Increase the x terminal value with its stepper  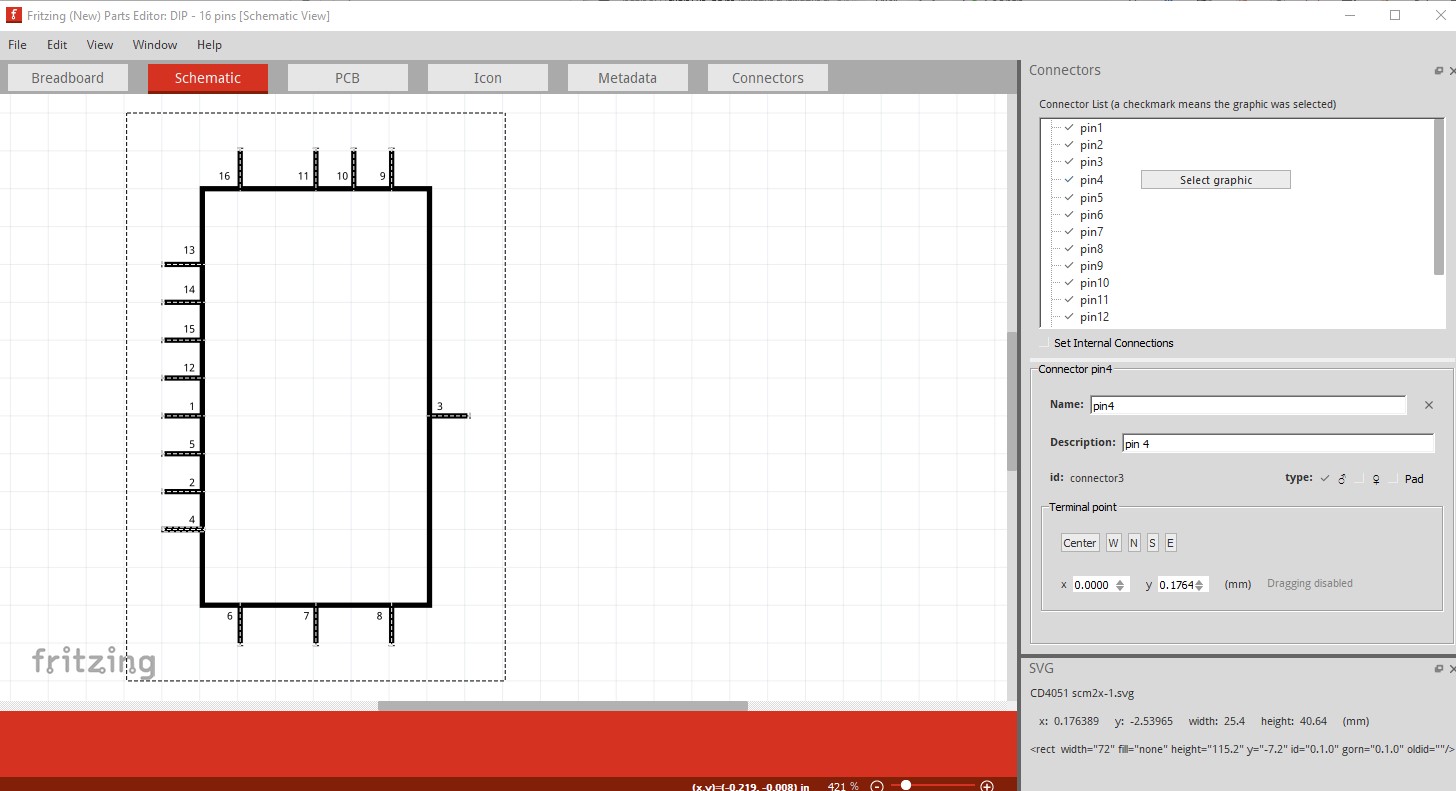coord(1119,580)
